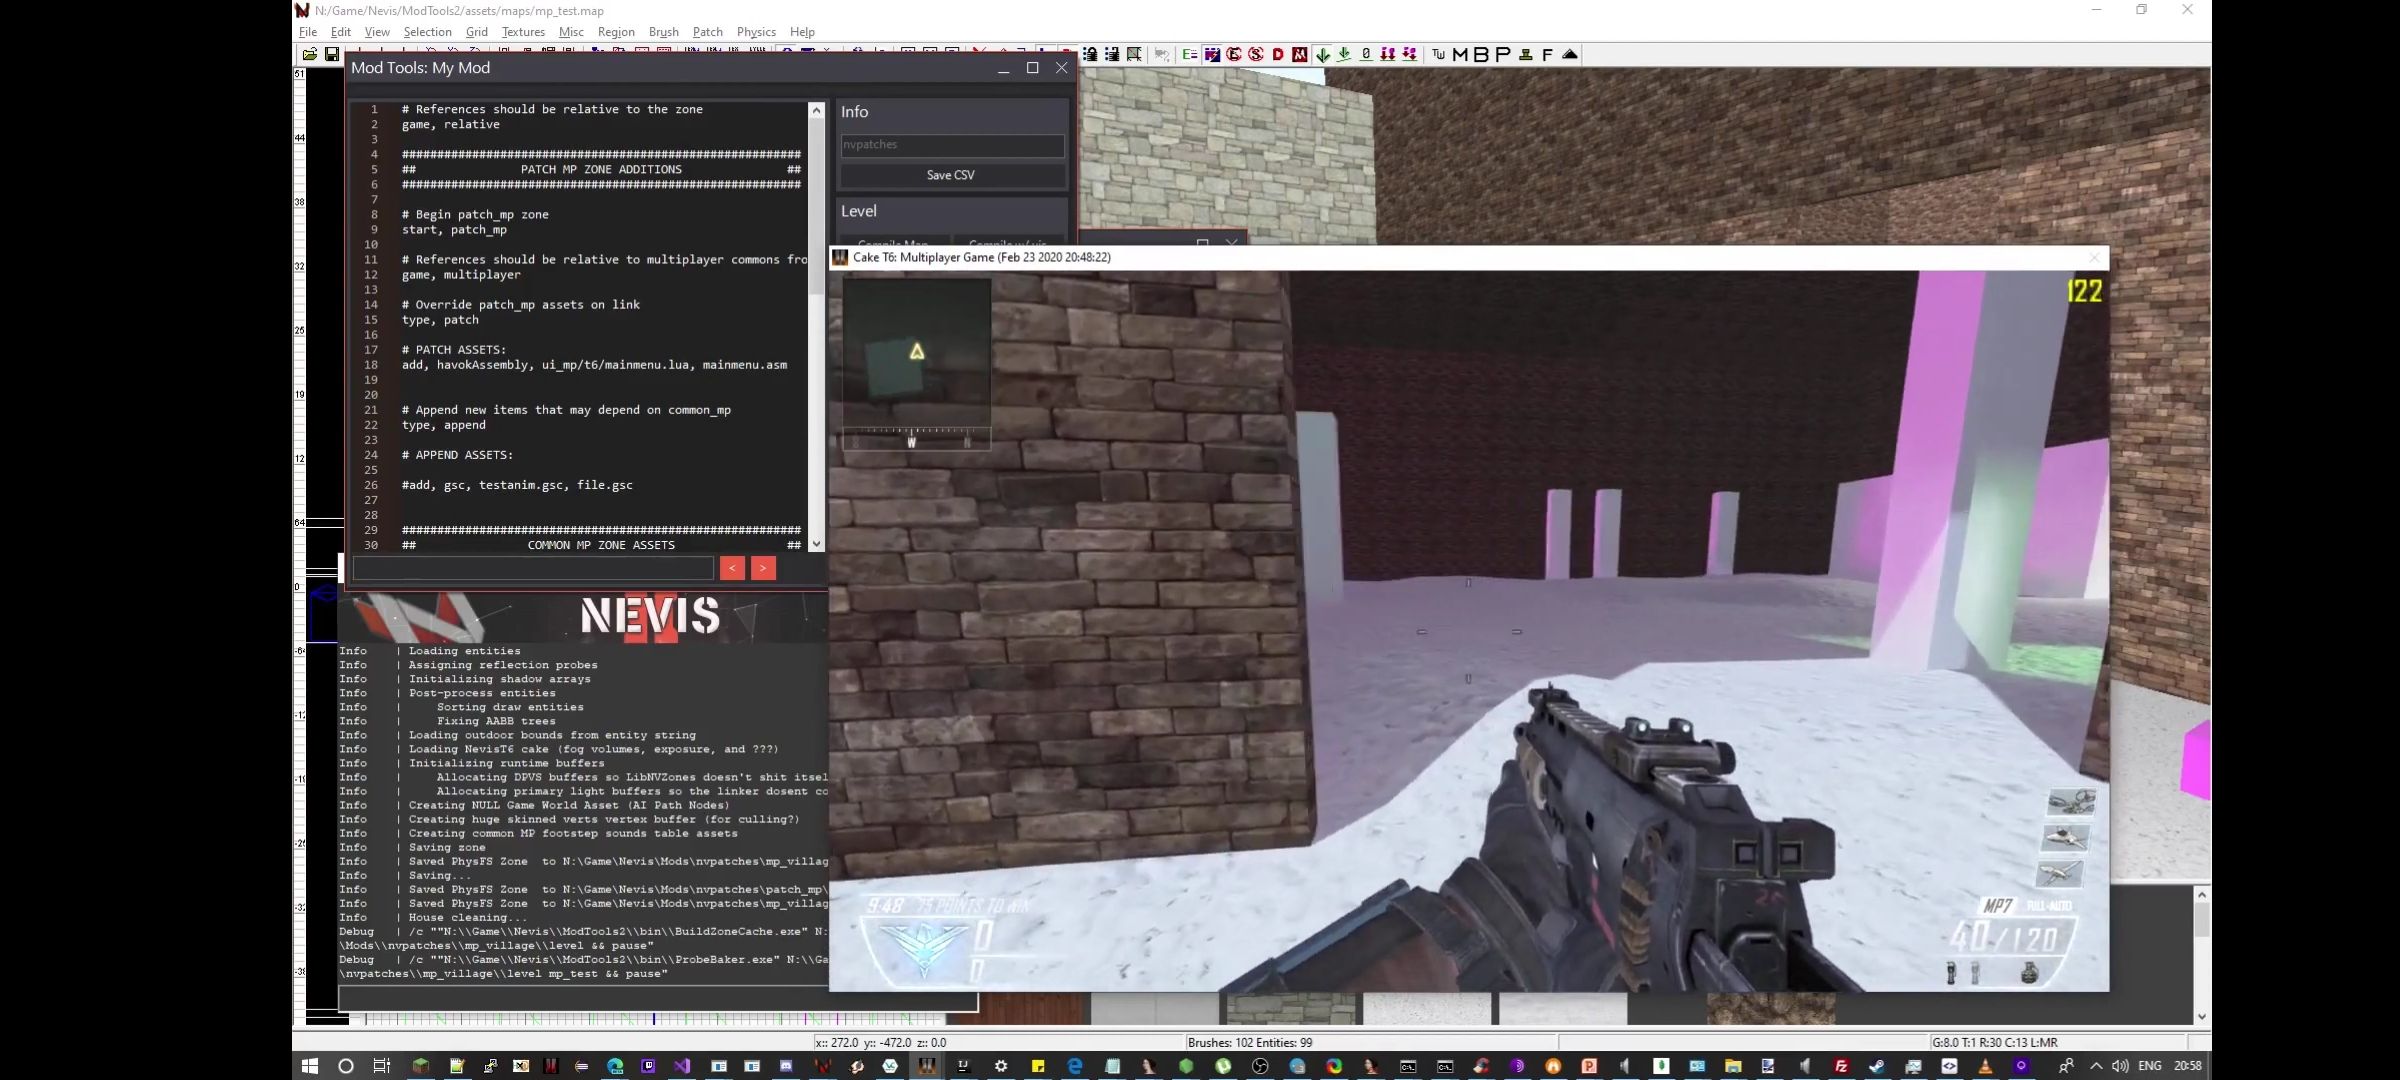Click the olive stamp toolbar icon
2400x1080 pixels.
pos(1526,54)
